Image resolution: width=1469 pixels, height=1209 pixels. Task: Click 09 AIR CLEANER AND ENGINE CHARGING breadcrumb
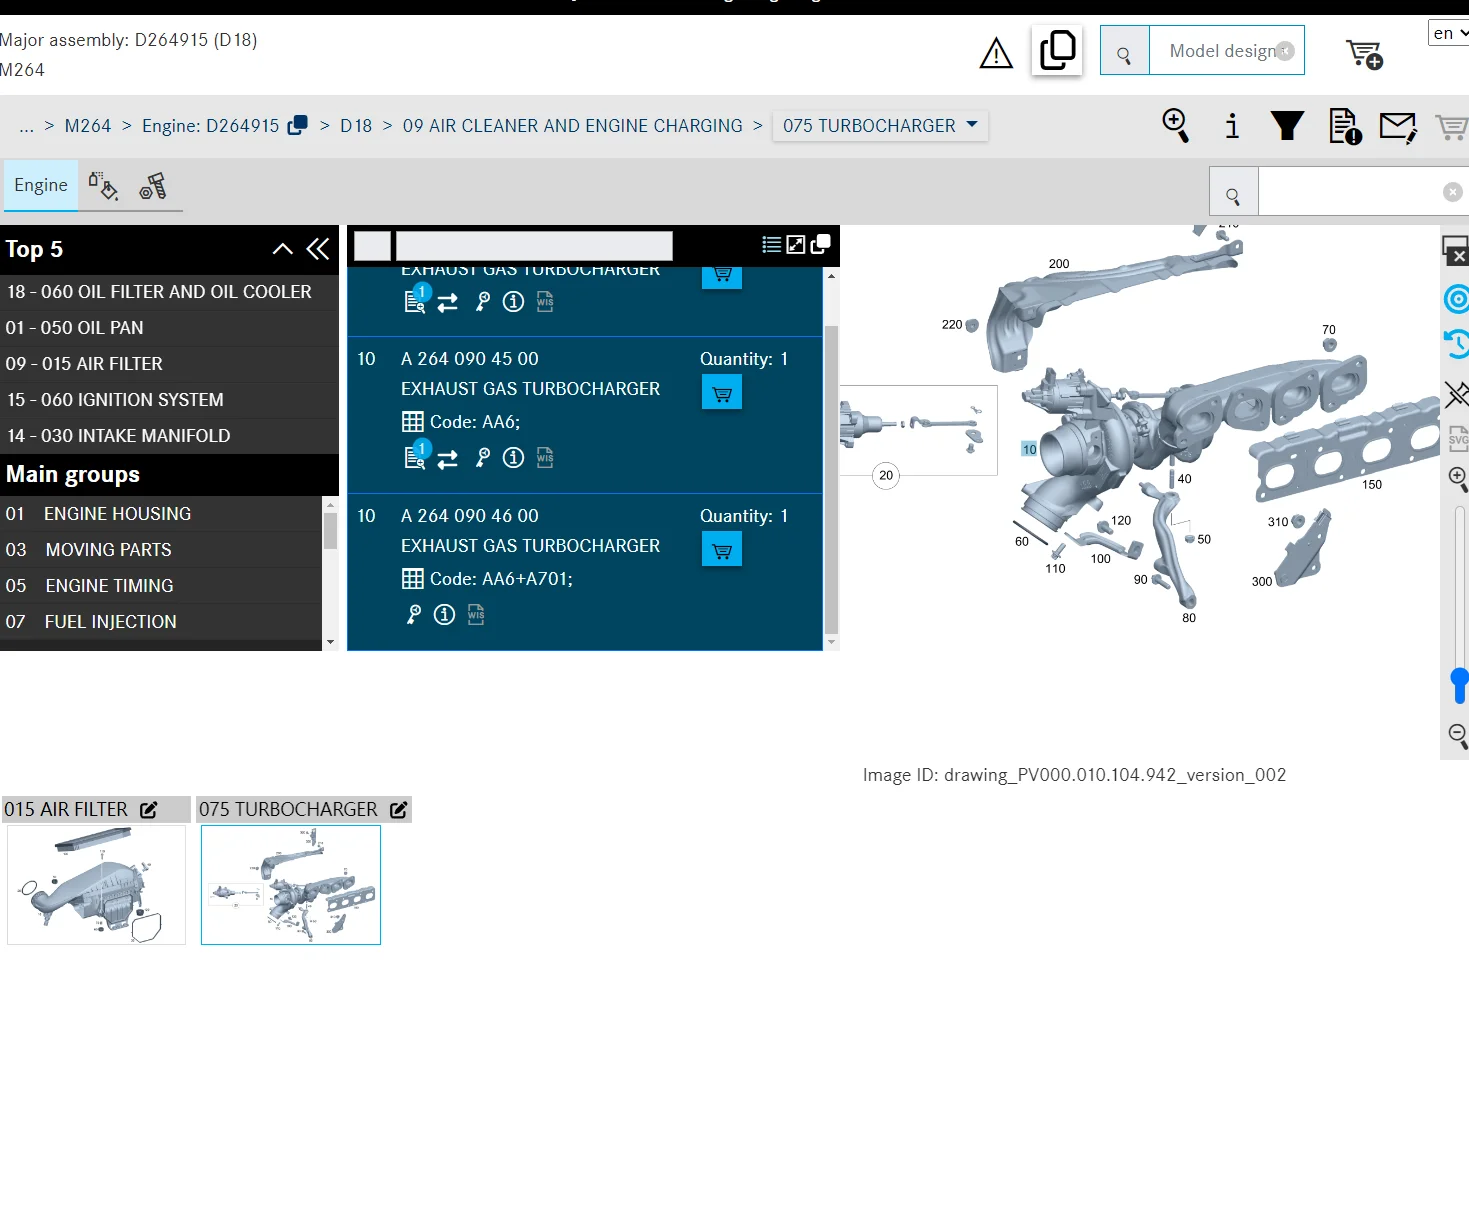[572, 126]
